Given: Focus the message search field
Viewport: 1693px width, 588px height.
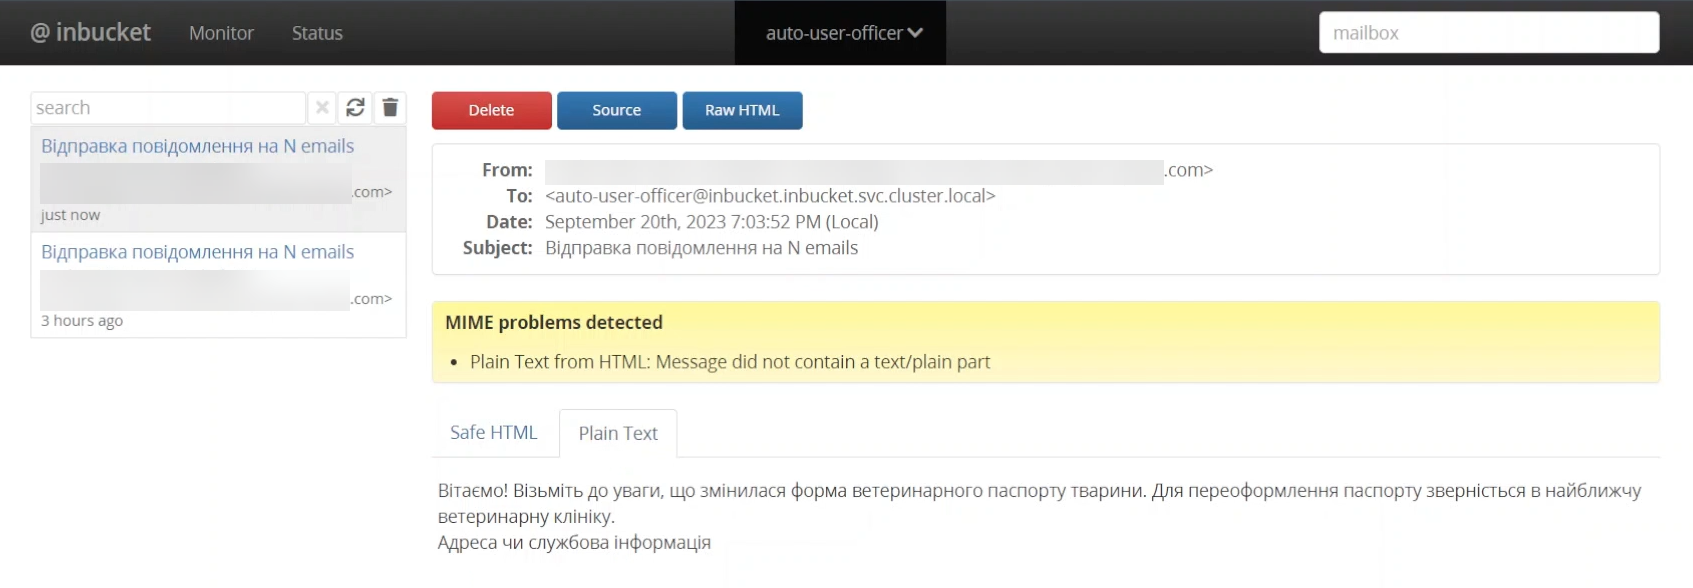Looking at the screenshot, I should (168, 108).
